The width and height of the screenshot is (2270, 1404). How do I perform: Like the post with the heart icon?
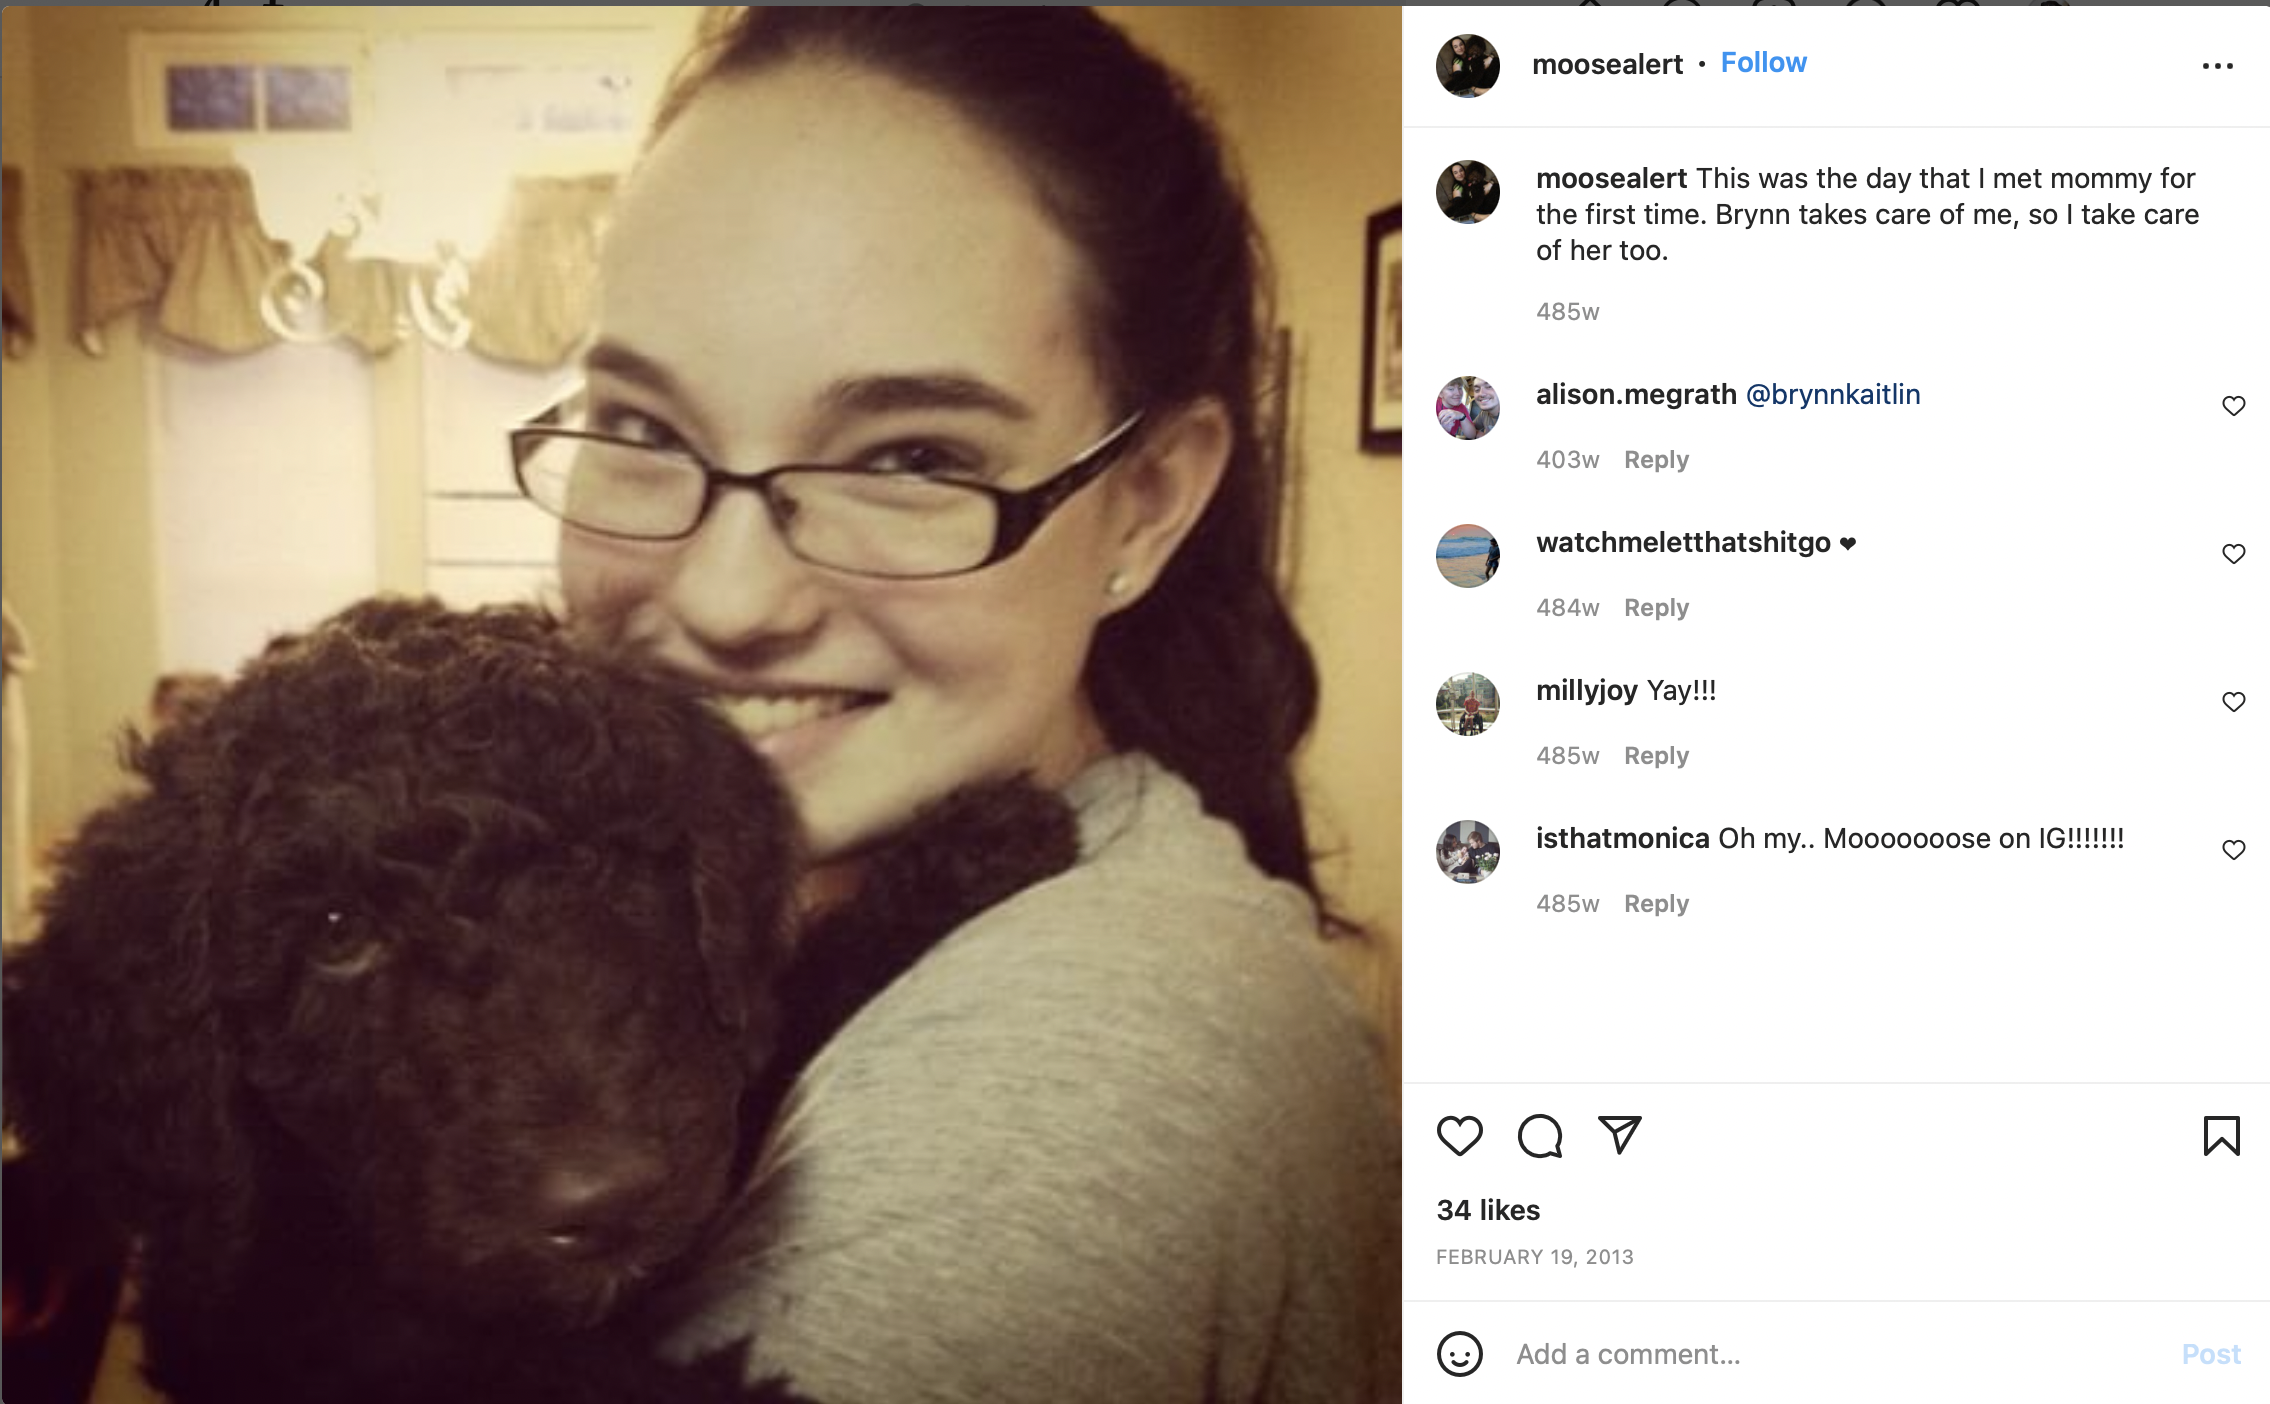coord(1459,1136)
